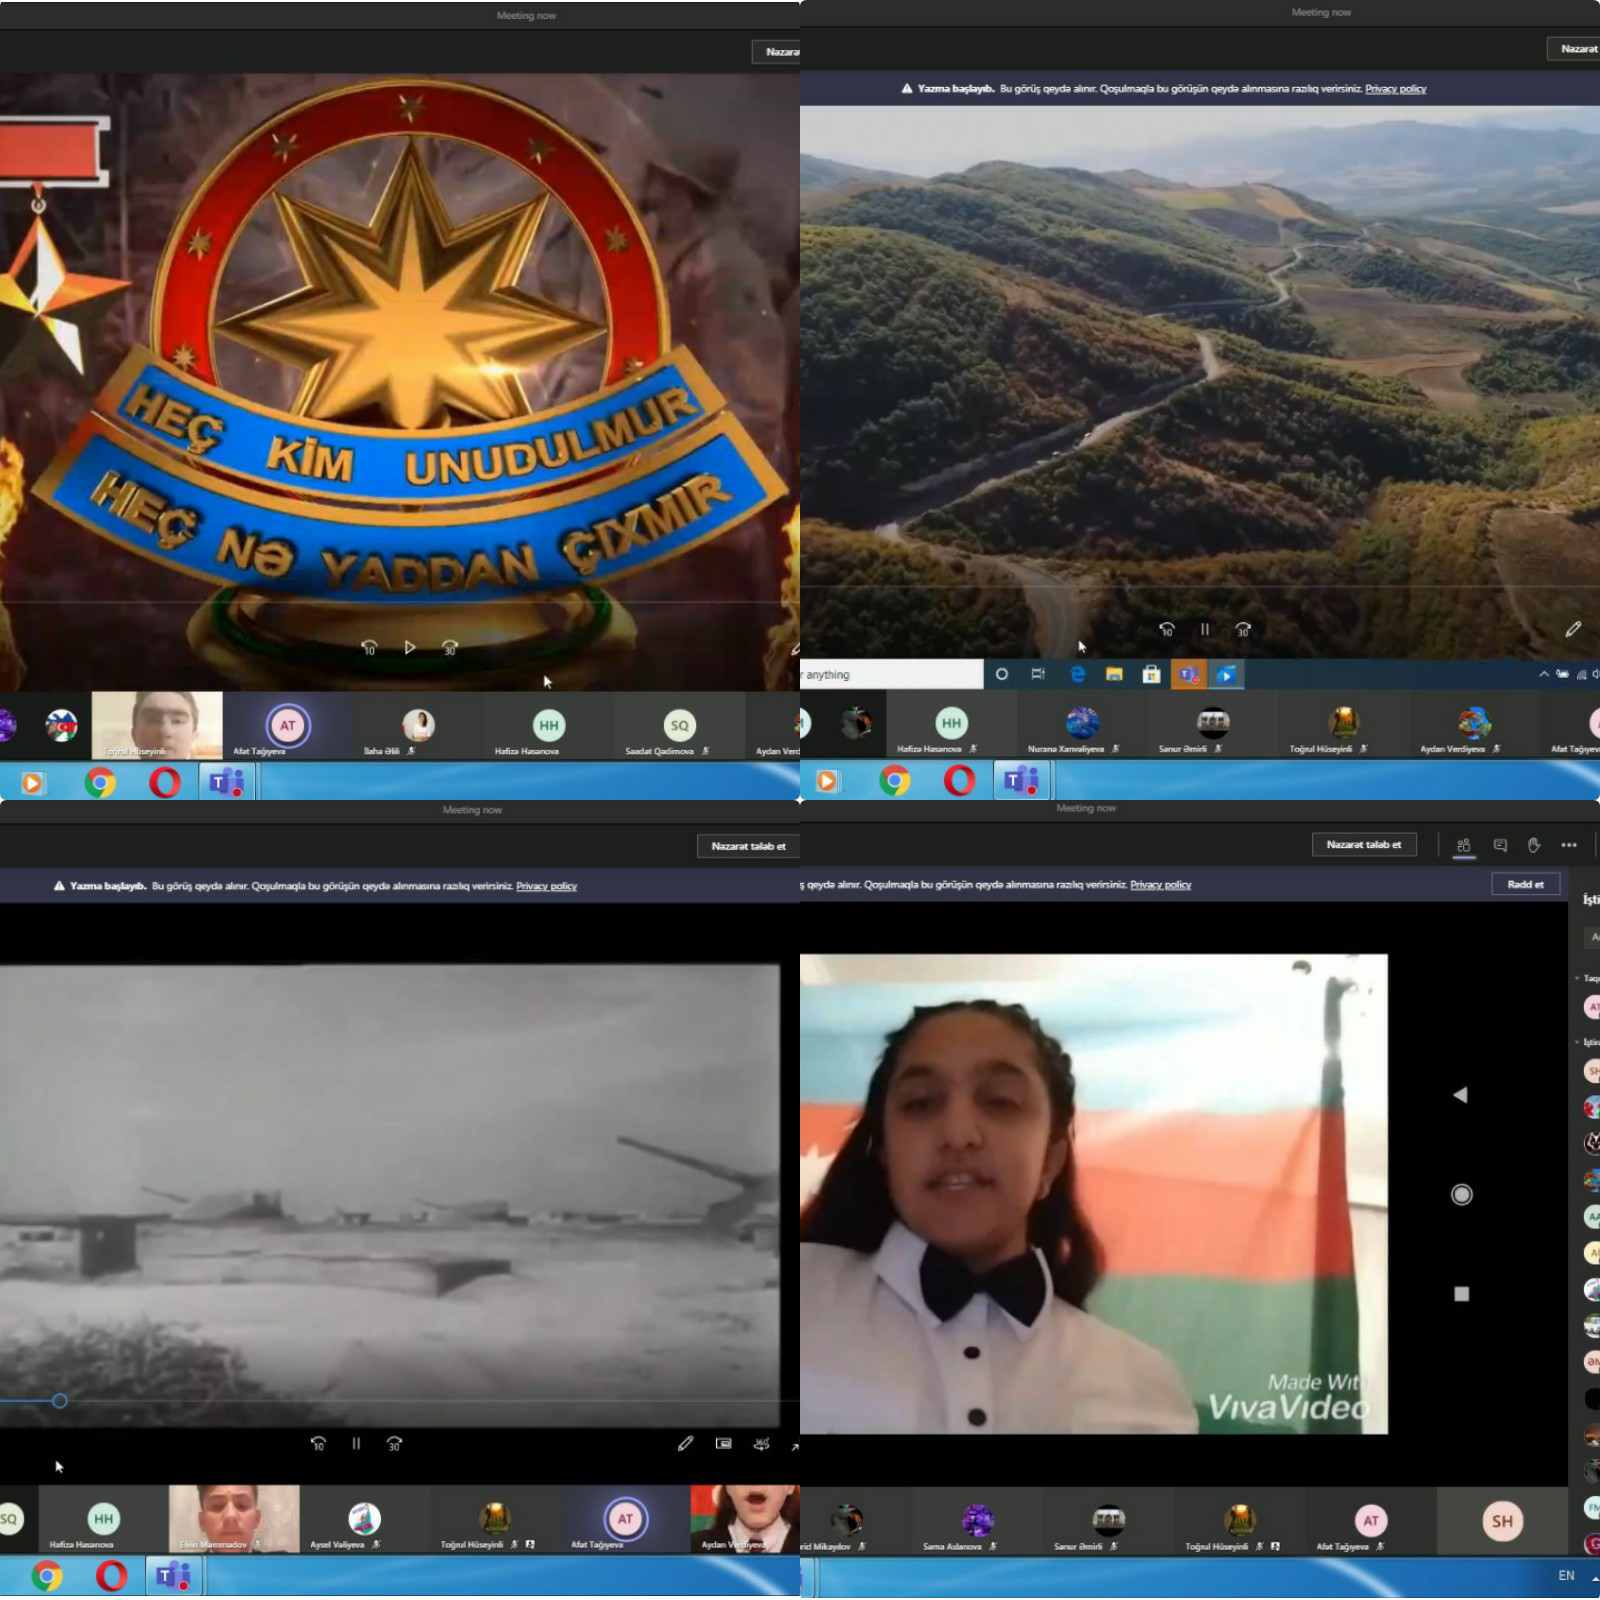
Task: Skip forward 30 seconds on black-and-white video
Action: [x=394, y=1443]
